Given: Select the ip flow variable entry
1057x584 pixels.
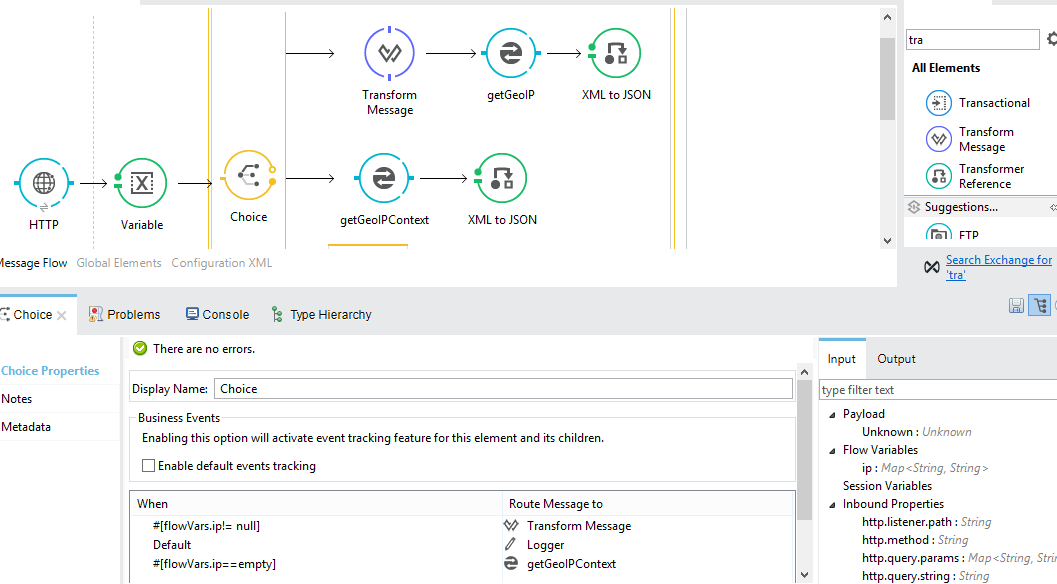Looking at the screenshot, I should pos(924,468).
